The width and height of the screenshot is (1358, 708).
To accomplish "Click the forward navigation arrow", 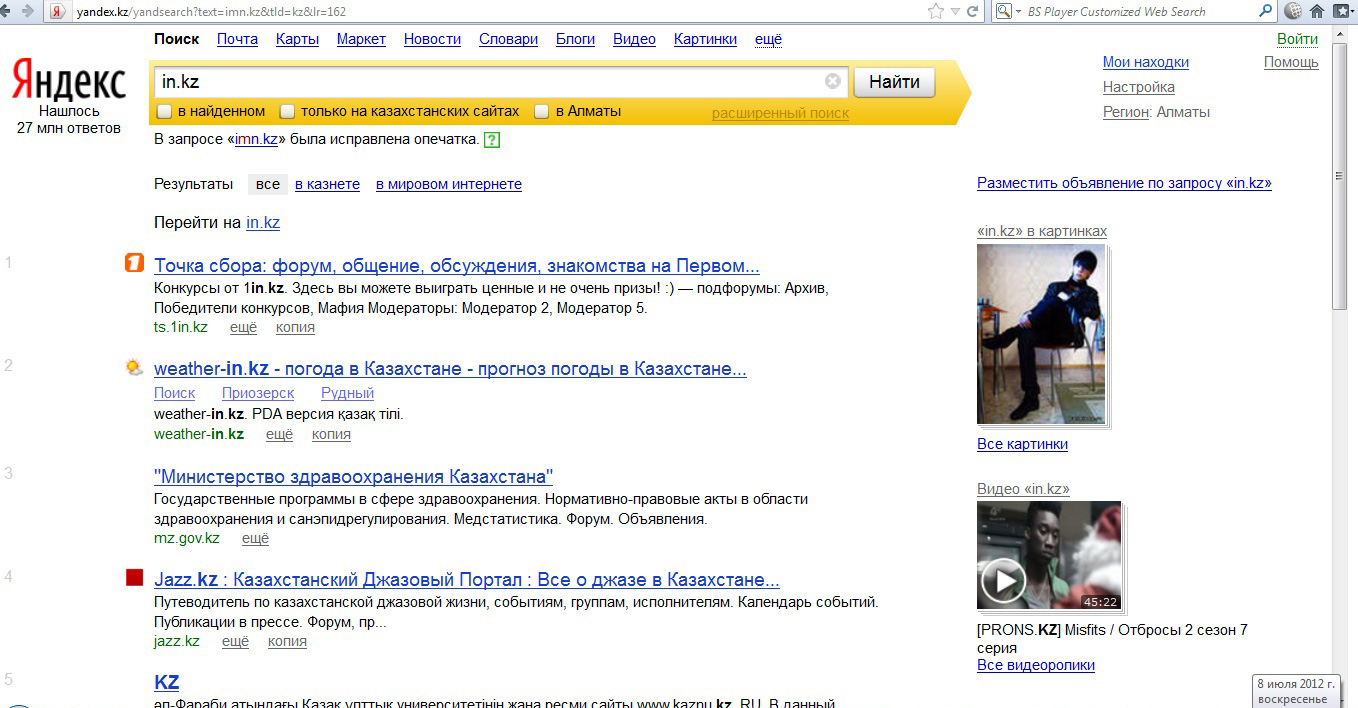I will (27, 11).
